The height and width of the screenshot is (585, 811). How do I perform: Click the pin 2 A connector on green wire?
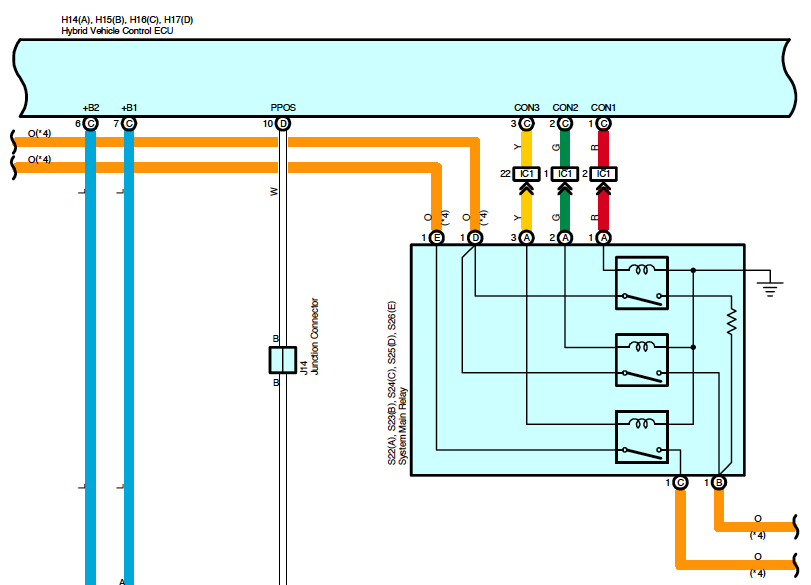click(x=565, y=237)
